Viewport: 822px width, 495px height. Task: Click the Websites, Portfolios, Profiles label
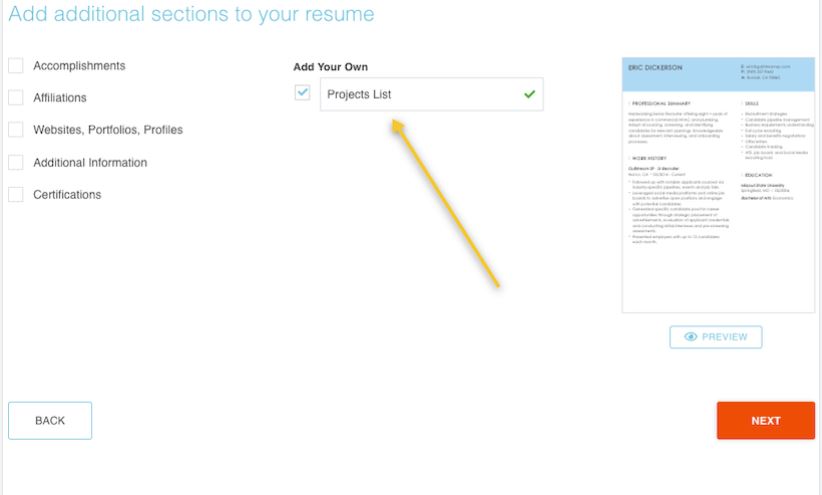coord(108,130)
